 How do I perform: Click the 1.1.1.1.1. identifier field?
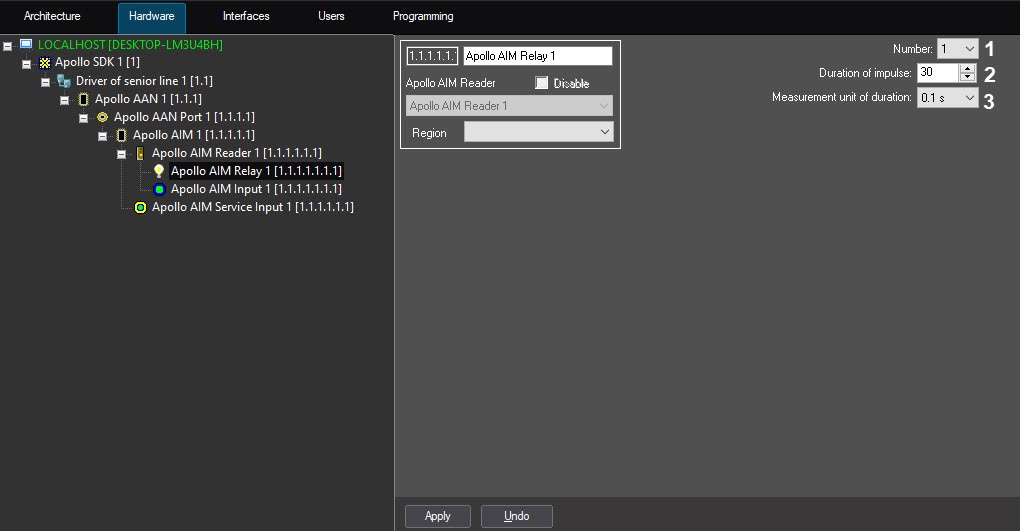(432, 56)
